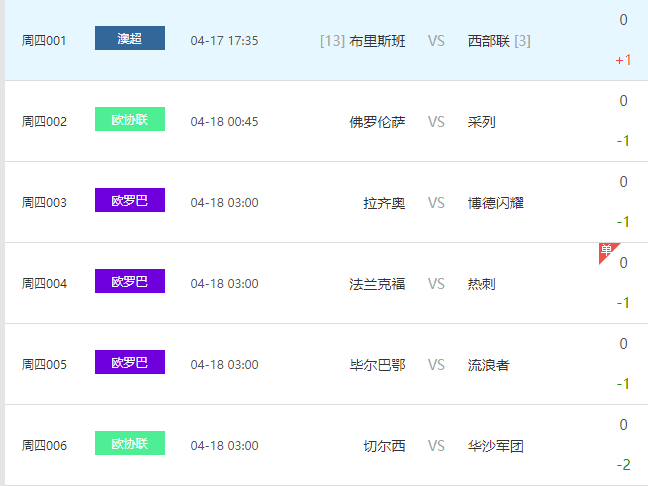
Task: Select the 欧罗巴 league tag on 周四003
Action: click(130, 200)
